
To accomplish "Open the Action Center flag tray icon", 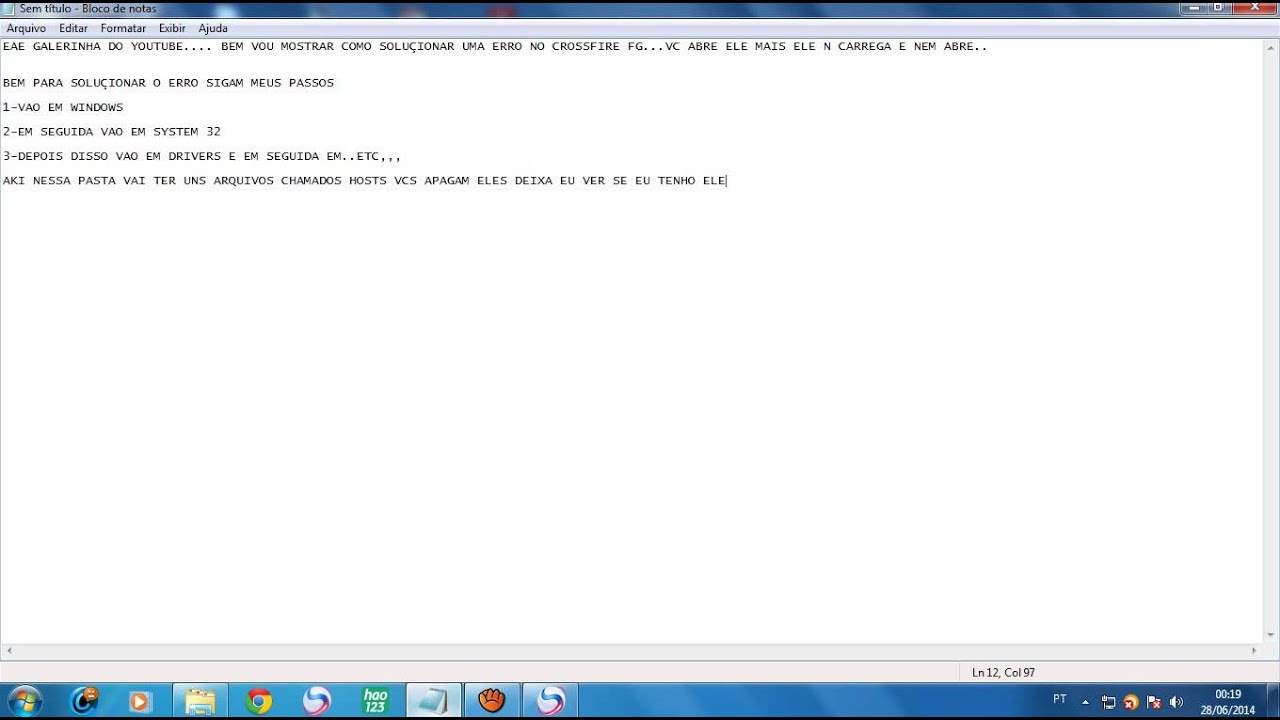I will [x=1153, y=702].
